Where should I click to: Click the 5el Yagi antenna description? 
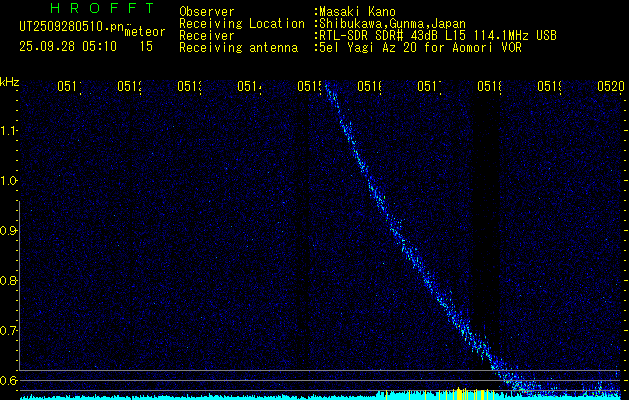[x=418, y=47]
